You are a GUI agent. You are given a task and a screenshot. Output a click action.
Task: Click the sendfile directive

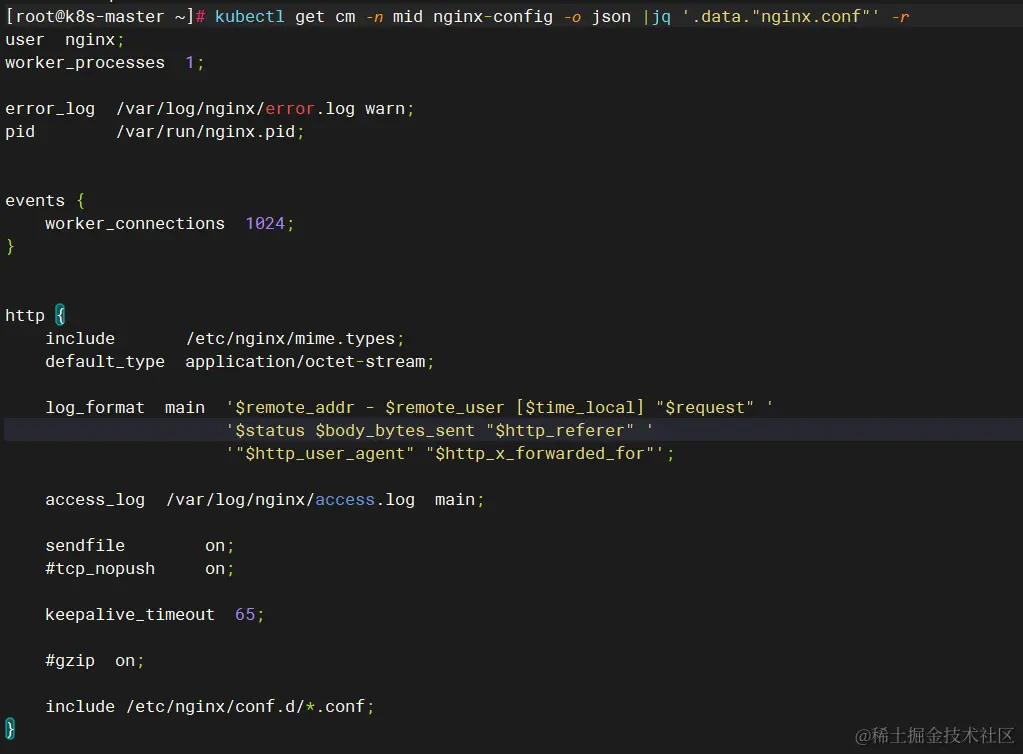coord(85,545)
